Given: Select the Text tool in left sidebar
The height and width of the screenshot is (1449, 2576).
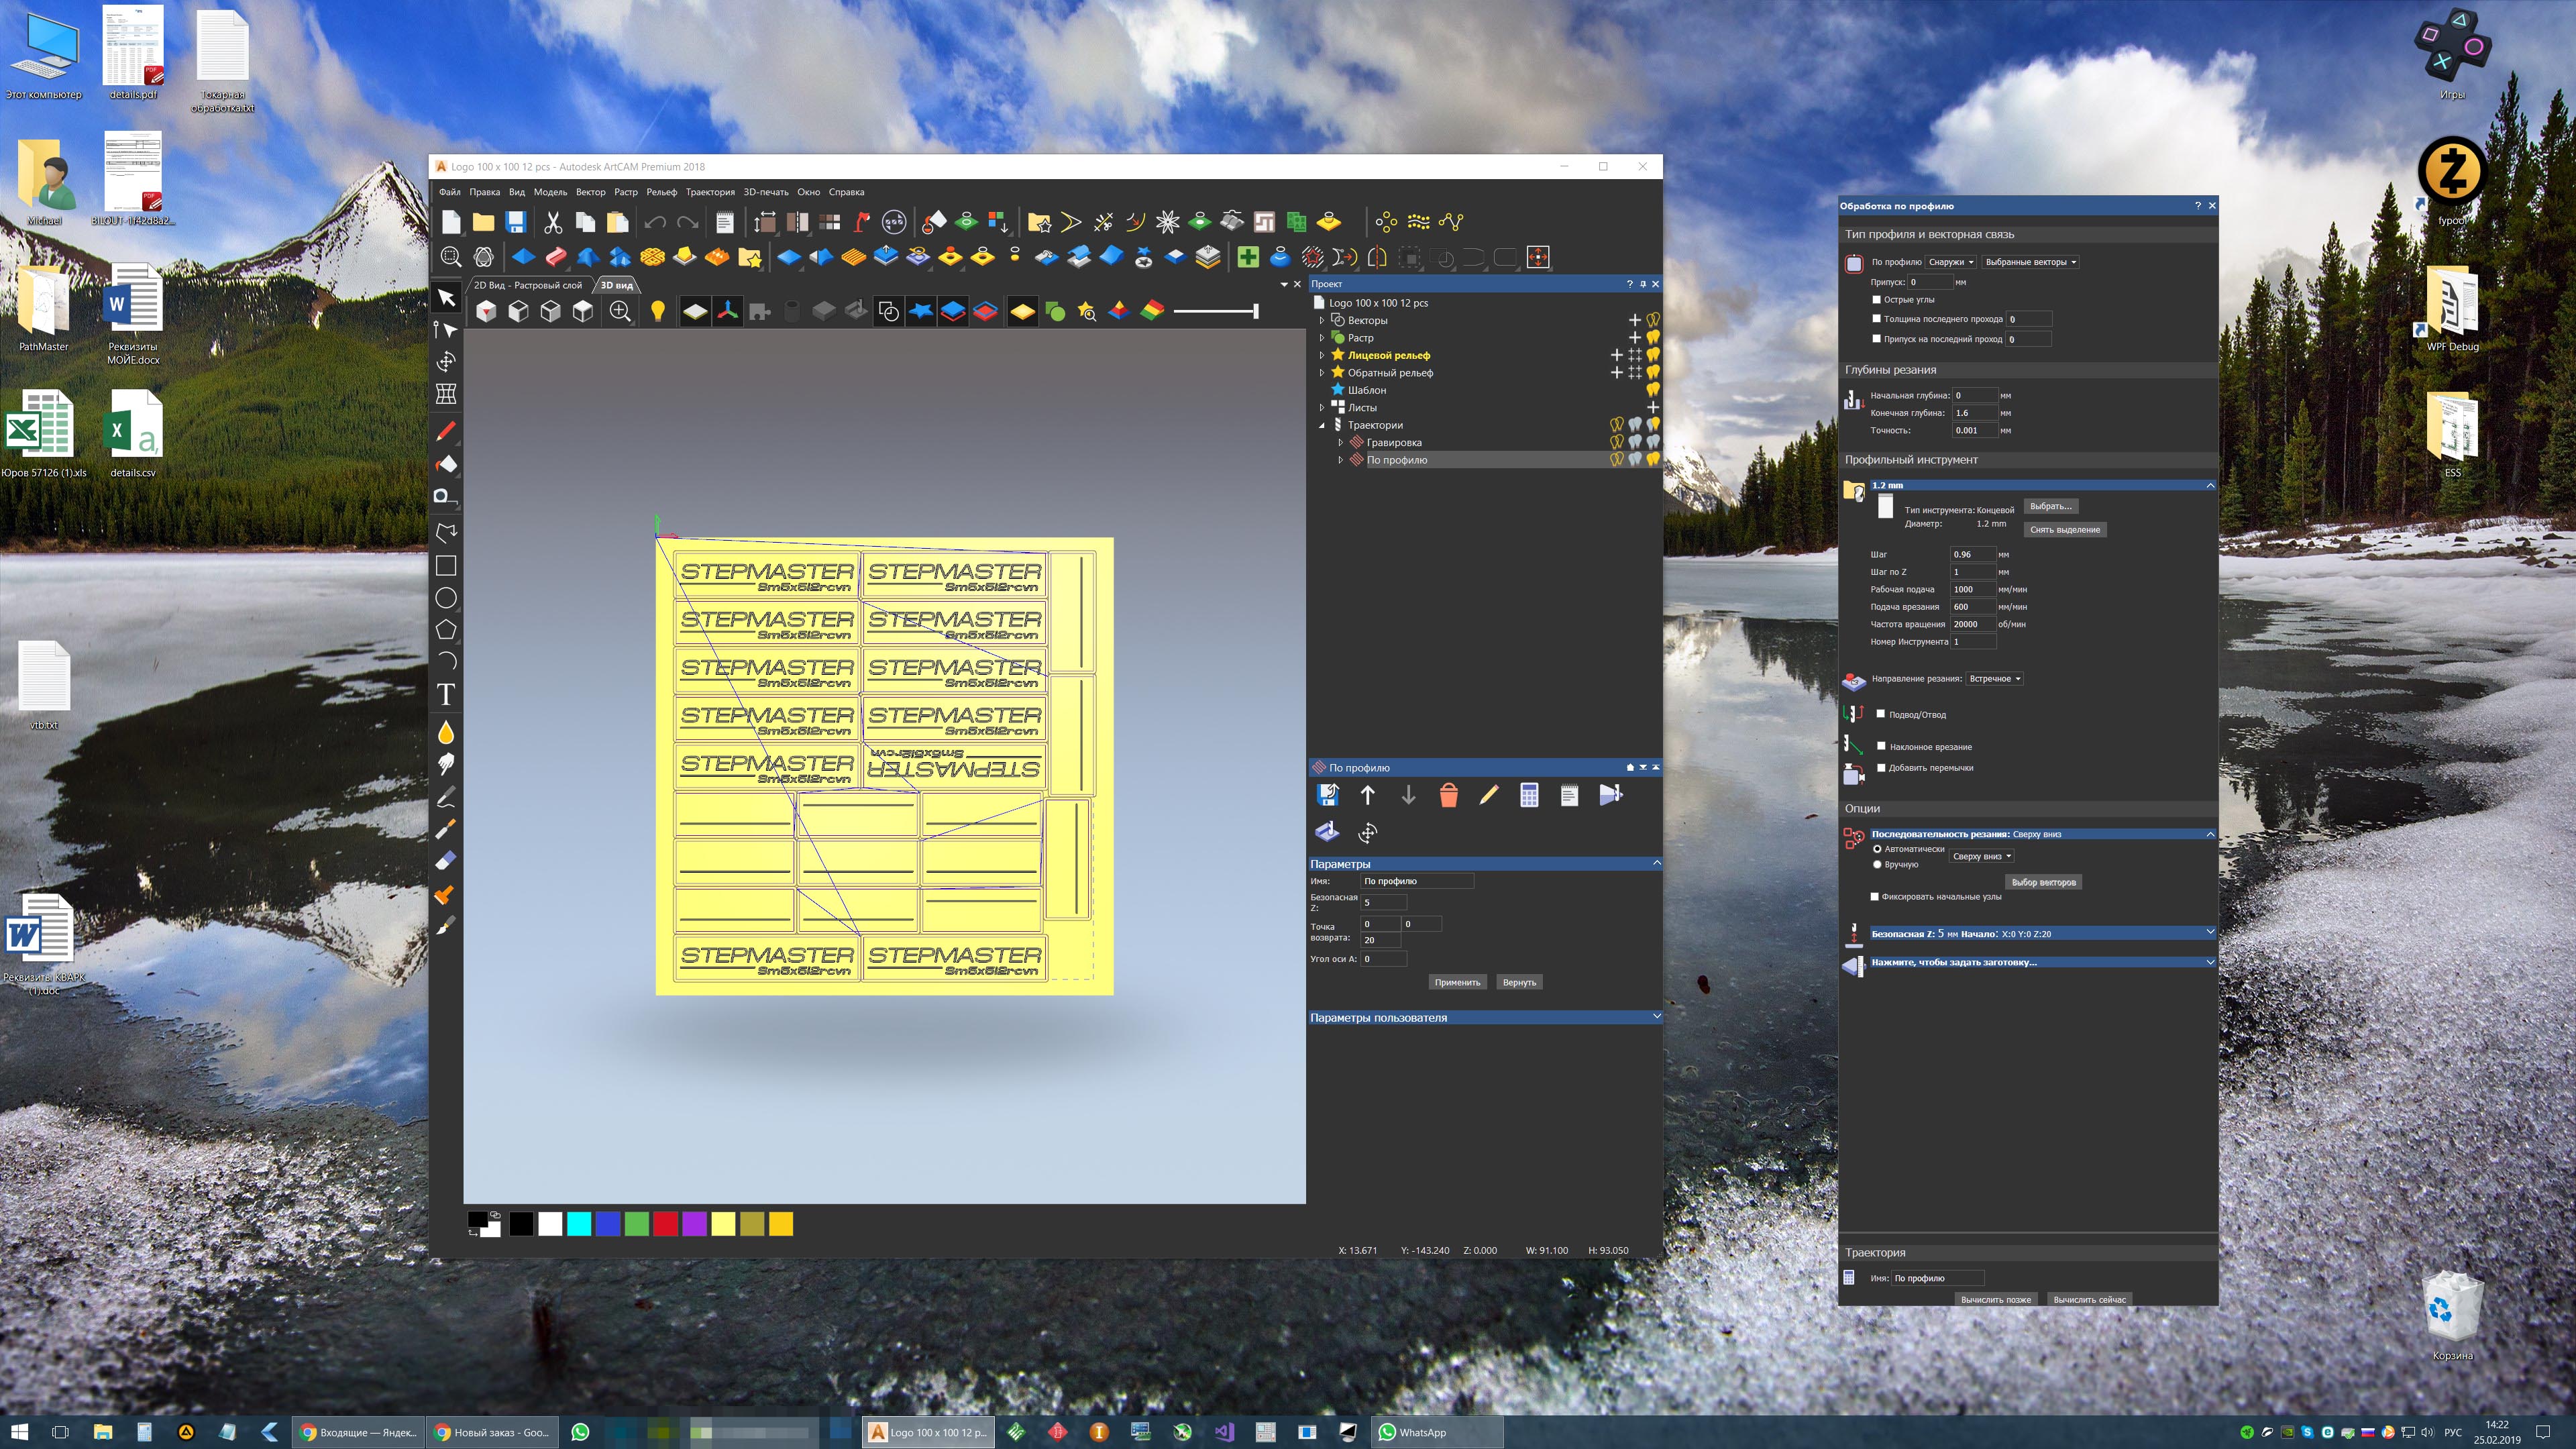Looking at the screenshot, I should pyautogui.click(x=446, y=695).
